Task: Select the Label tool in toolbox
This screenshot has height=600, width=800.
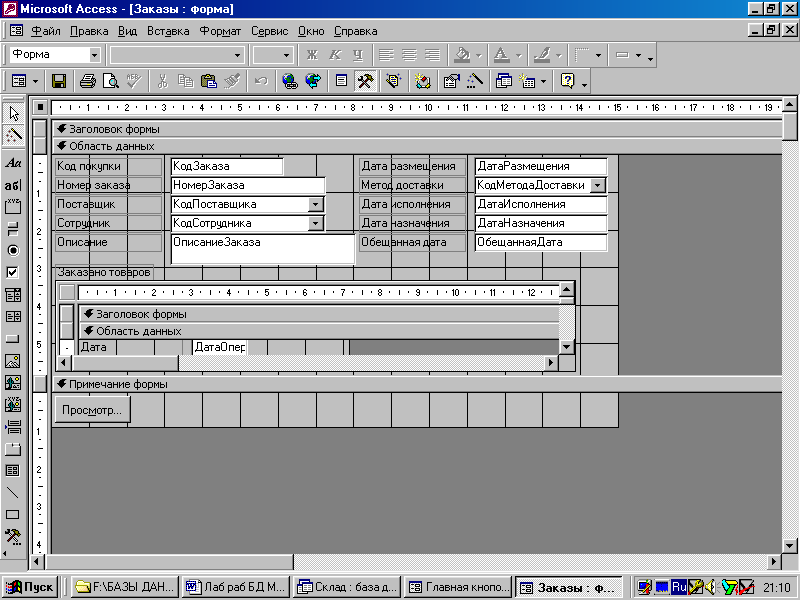Action: click(13, 162)
